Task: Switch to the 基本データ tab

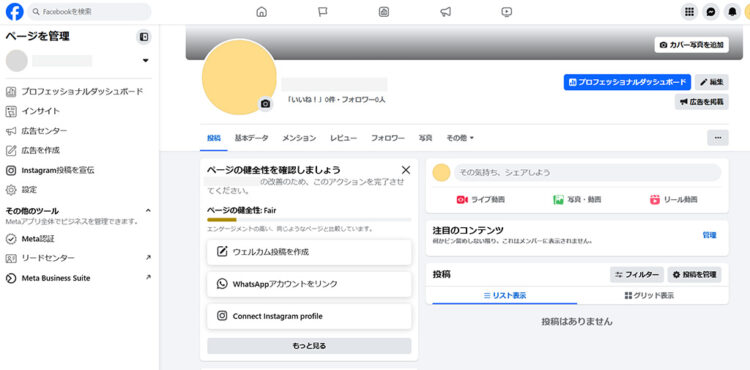Action: coord(251,138)
